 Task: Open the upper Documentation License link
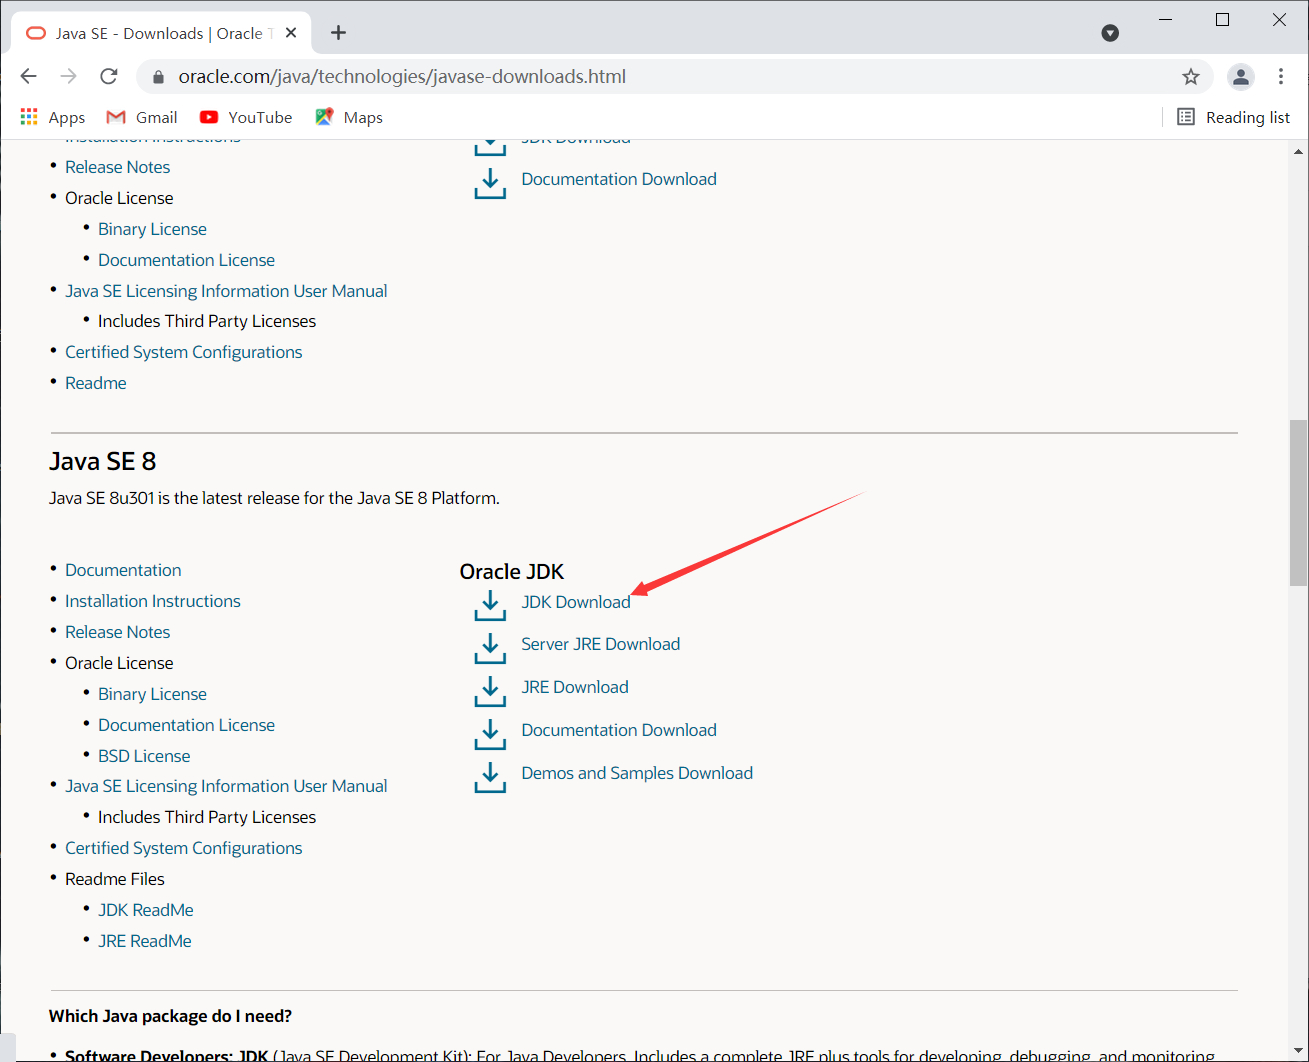tap(186, 260)
